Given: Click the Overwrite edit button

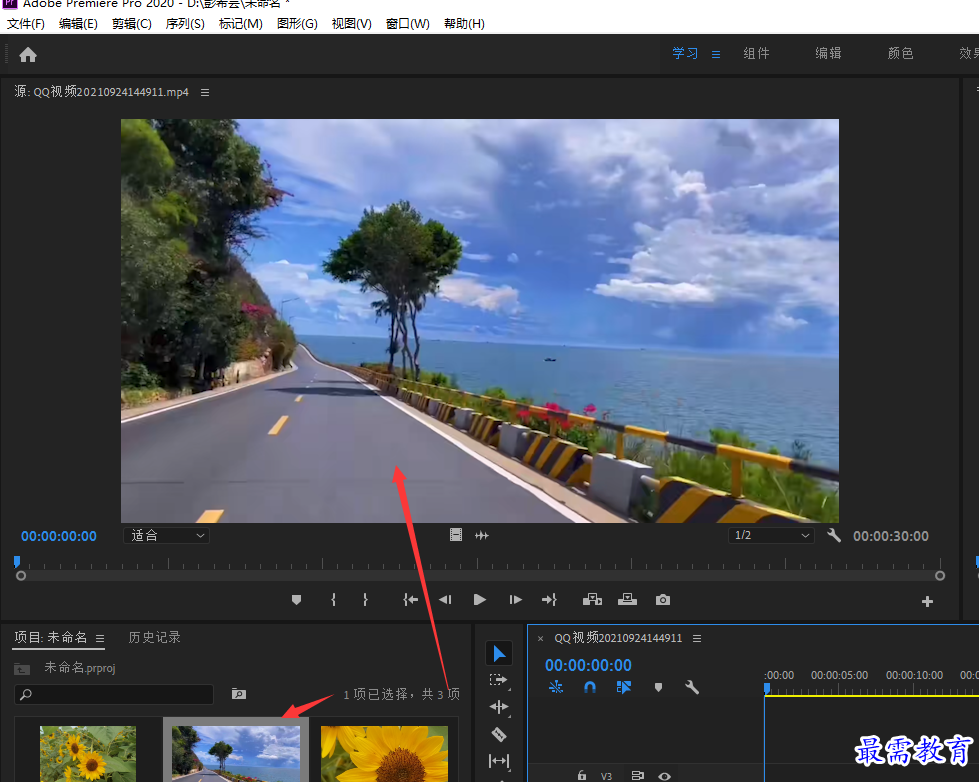Looking at the screenshot, I should [627, 600].
